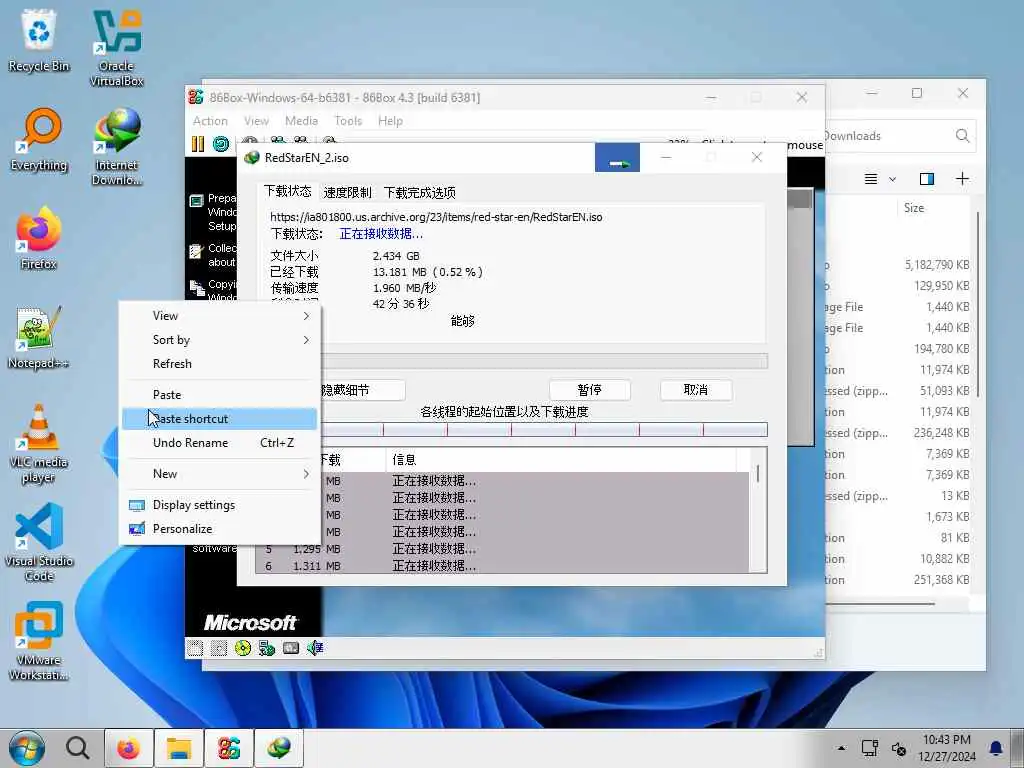The height and width of the screenshot is (768, 1024).
Task: Expand the Sort by submenu
Action: coord(220,340)
